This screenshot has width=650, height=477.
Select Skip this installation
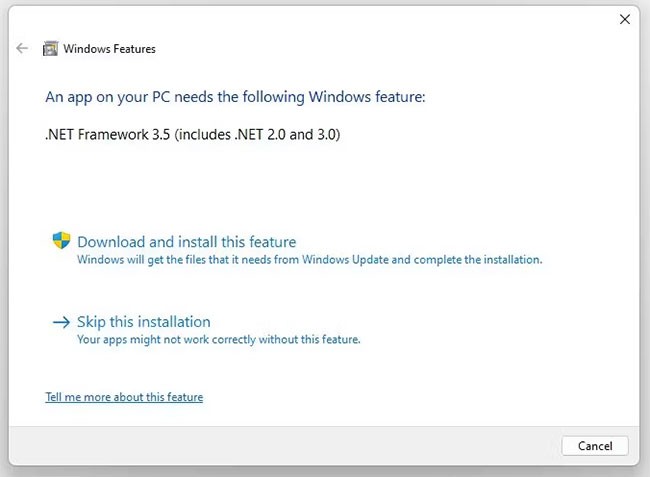144,322
